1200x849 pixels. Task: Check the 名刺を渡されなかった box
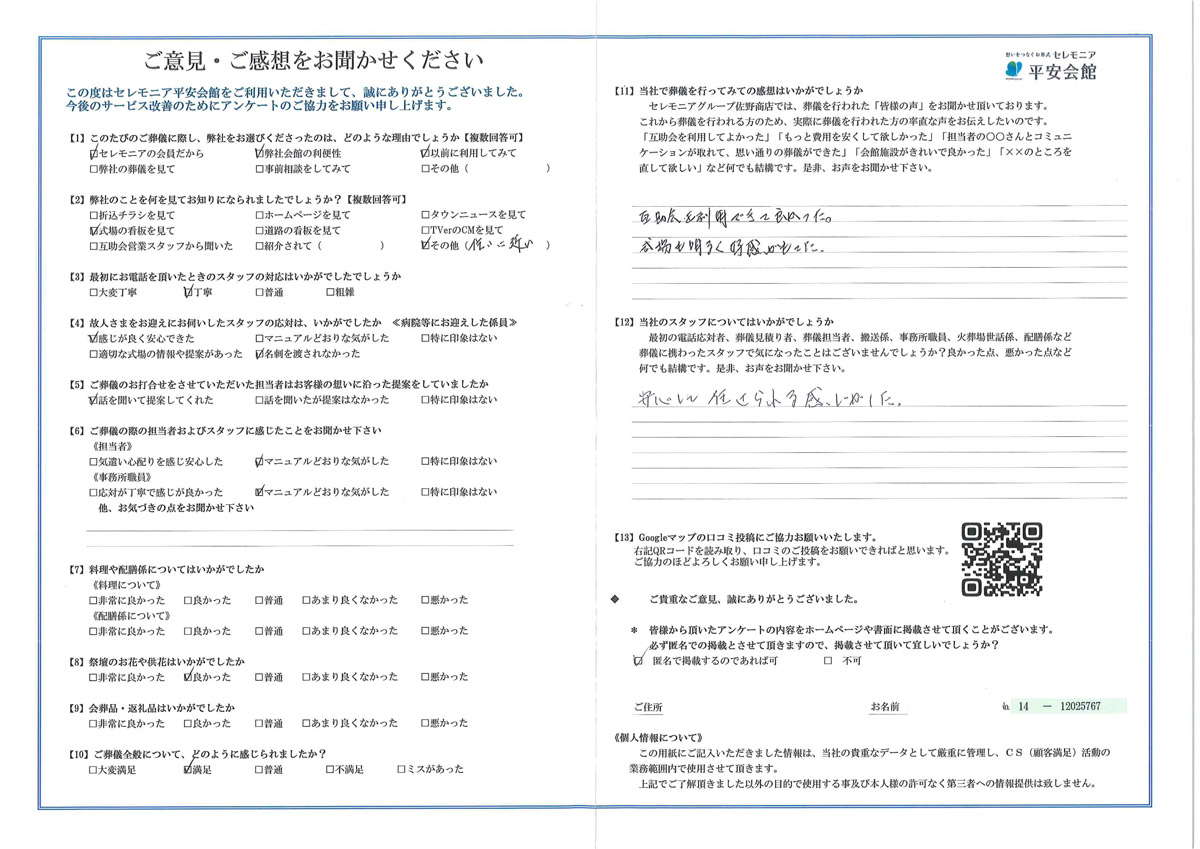(260, 355)
